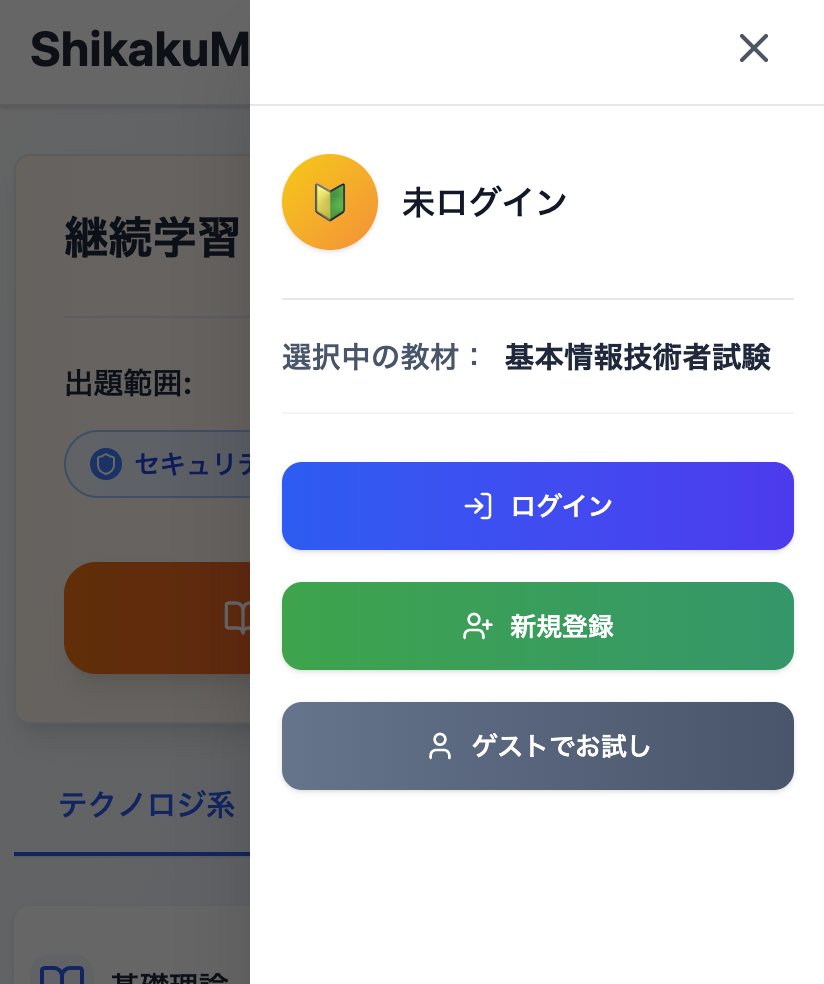Screen dimensions: 824x984
Task: Click the 継続学習 heading
Action: click(152, 238)
